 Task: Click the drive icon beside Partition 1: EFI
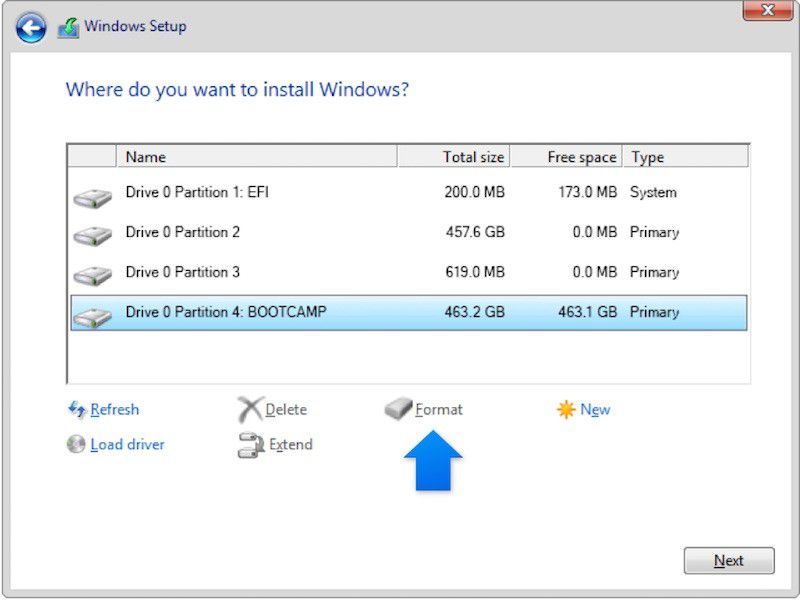click(91, 192)
